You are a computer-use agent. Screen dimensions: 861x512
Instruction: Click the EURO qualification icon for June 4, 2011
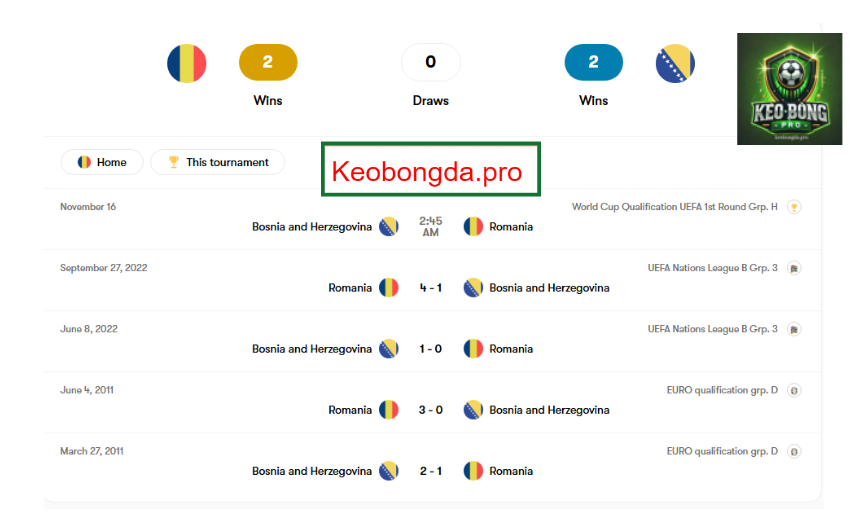tap(794, 390)
